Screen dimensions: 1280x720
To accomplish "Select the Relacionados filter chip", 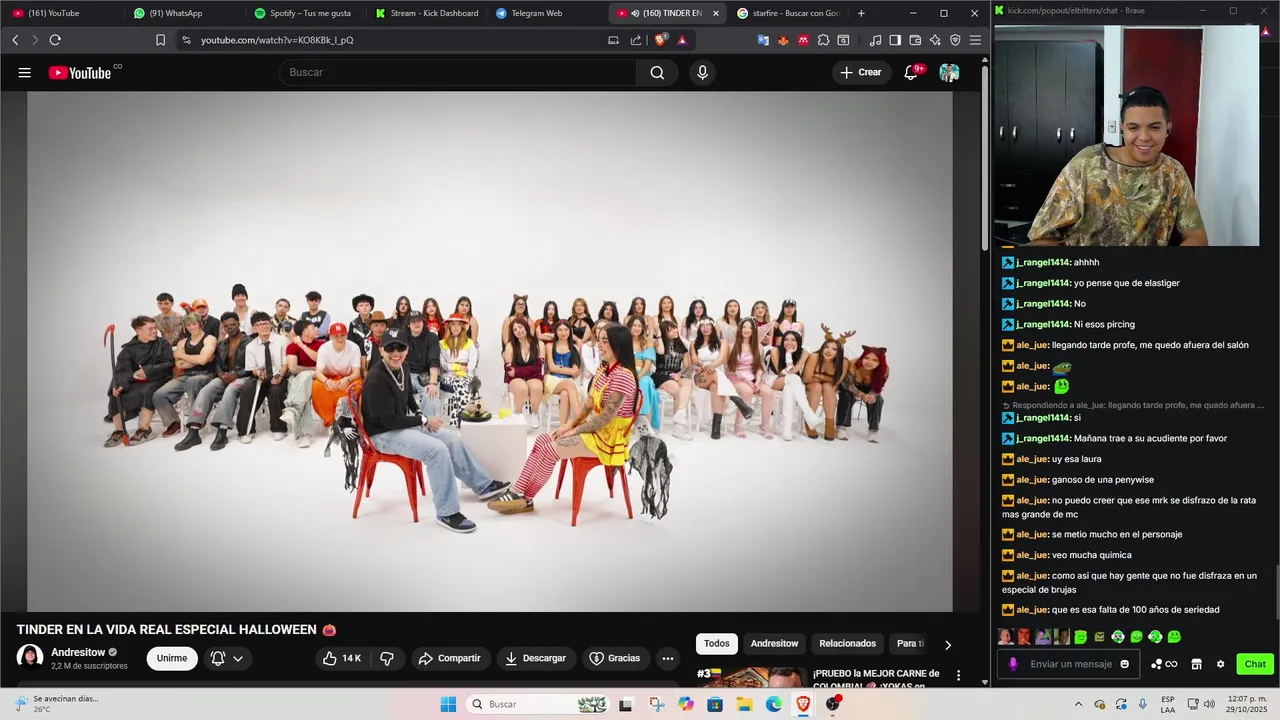I will tap(848, 644).
